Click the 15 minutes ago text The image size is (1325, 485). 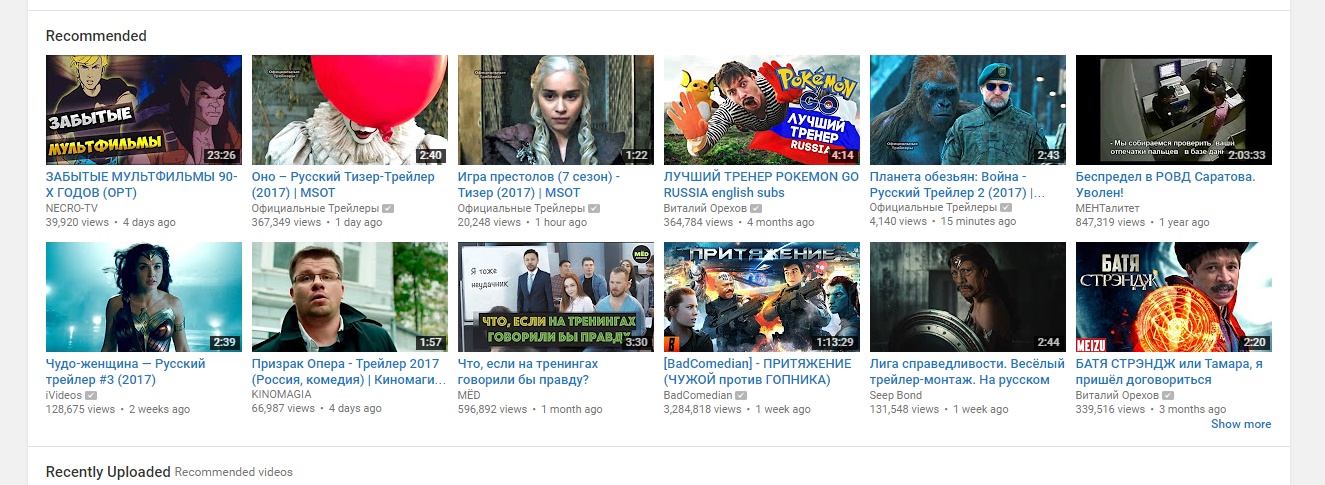tap(977, 222)
